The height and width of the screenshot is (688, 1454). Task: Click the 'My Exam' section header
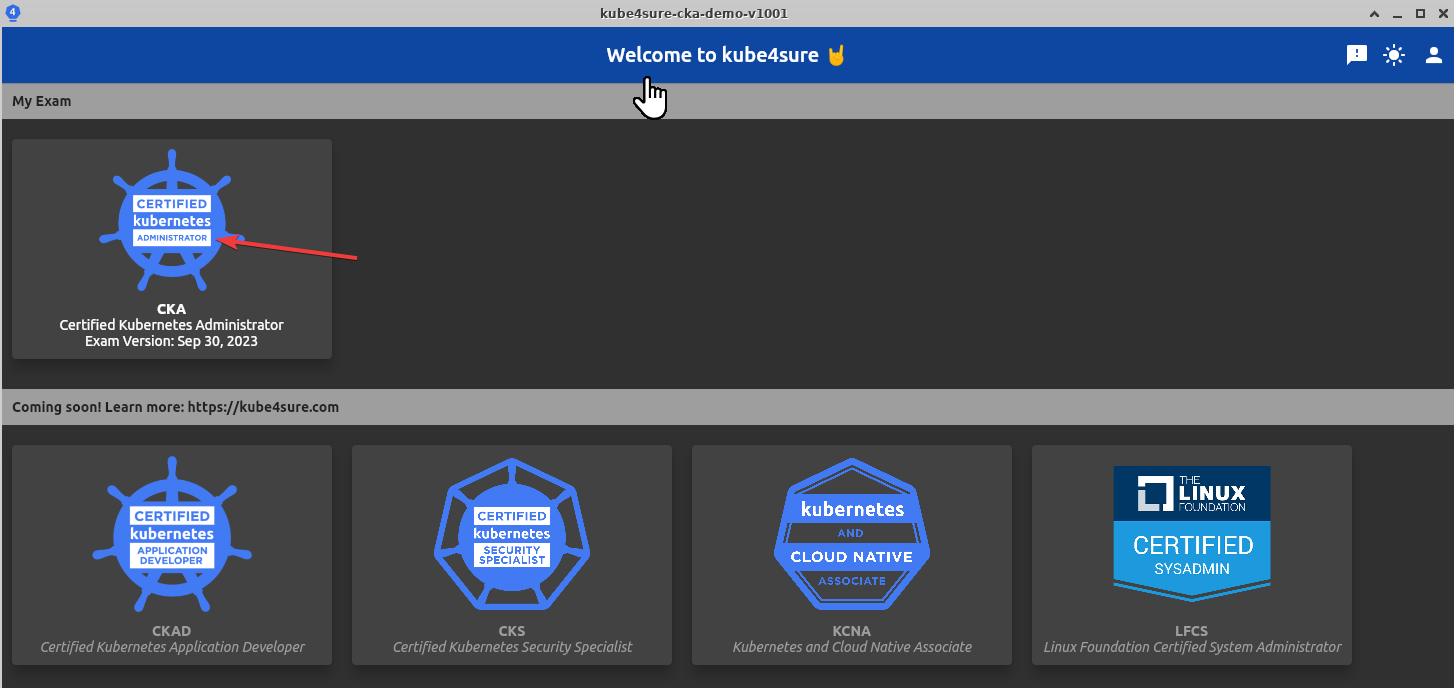point(727,101)
